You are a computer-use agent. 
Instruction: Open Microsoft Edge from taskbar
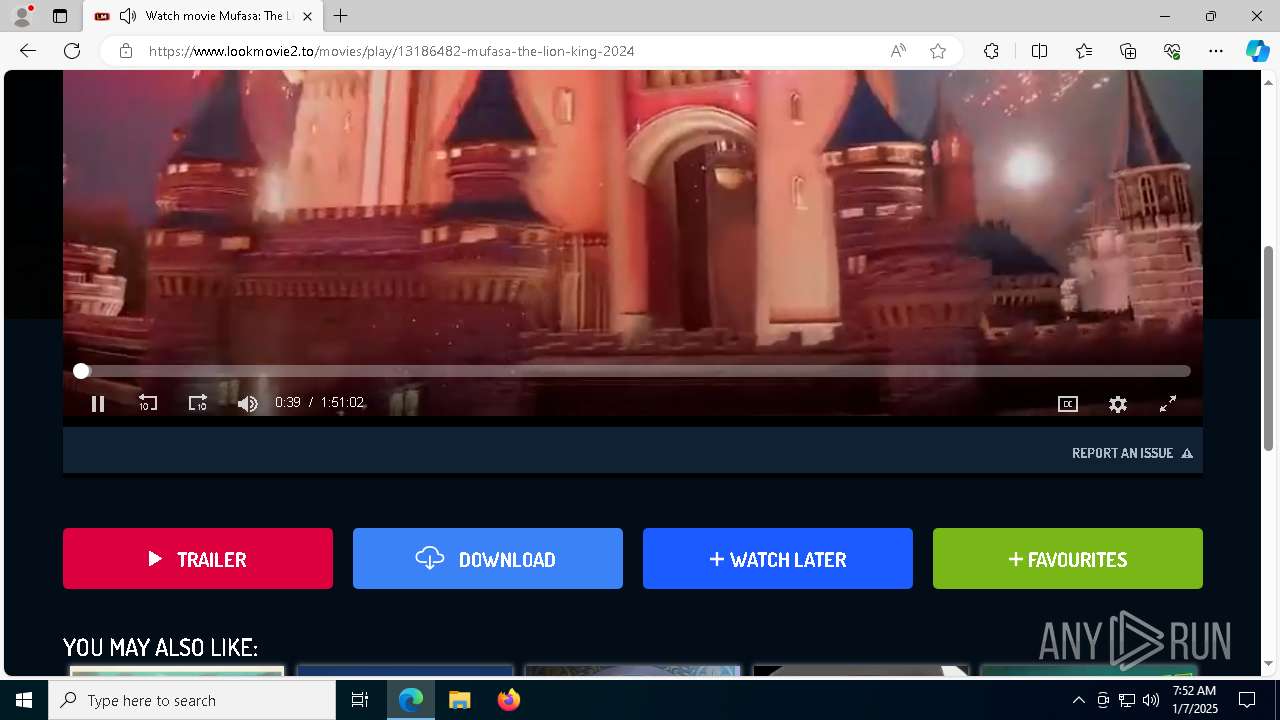tap(411, 700)
